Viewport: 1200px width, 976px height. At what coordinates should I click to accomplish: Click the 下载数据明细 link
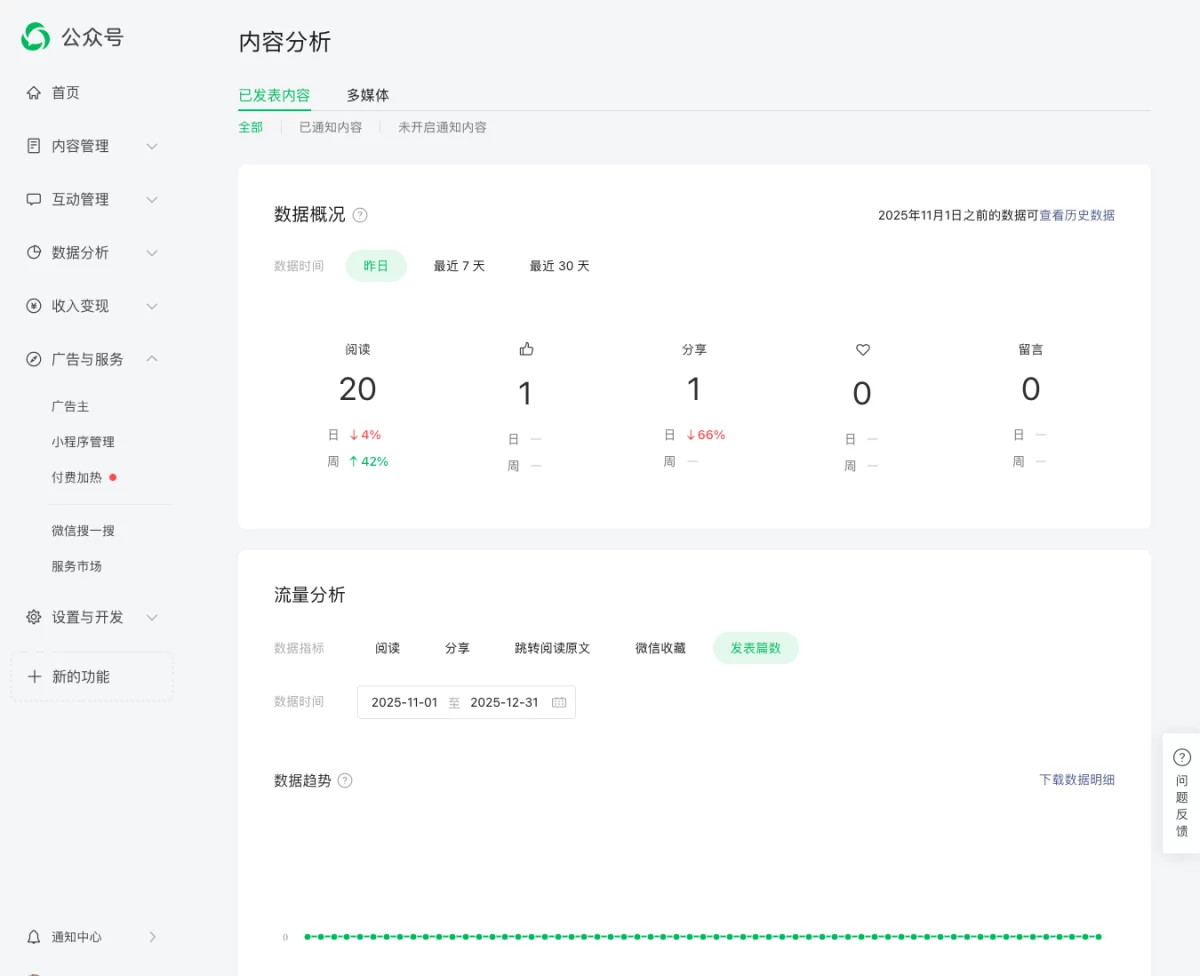(x=1077, y=780)
